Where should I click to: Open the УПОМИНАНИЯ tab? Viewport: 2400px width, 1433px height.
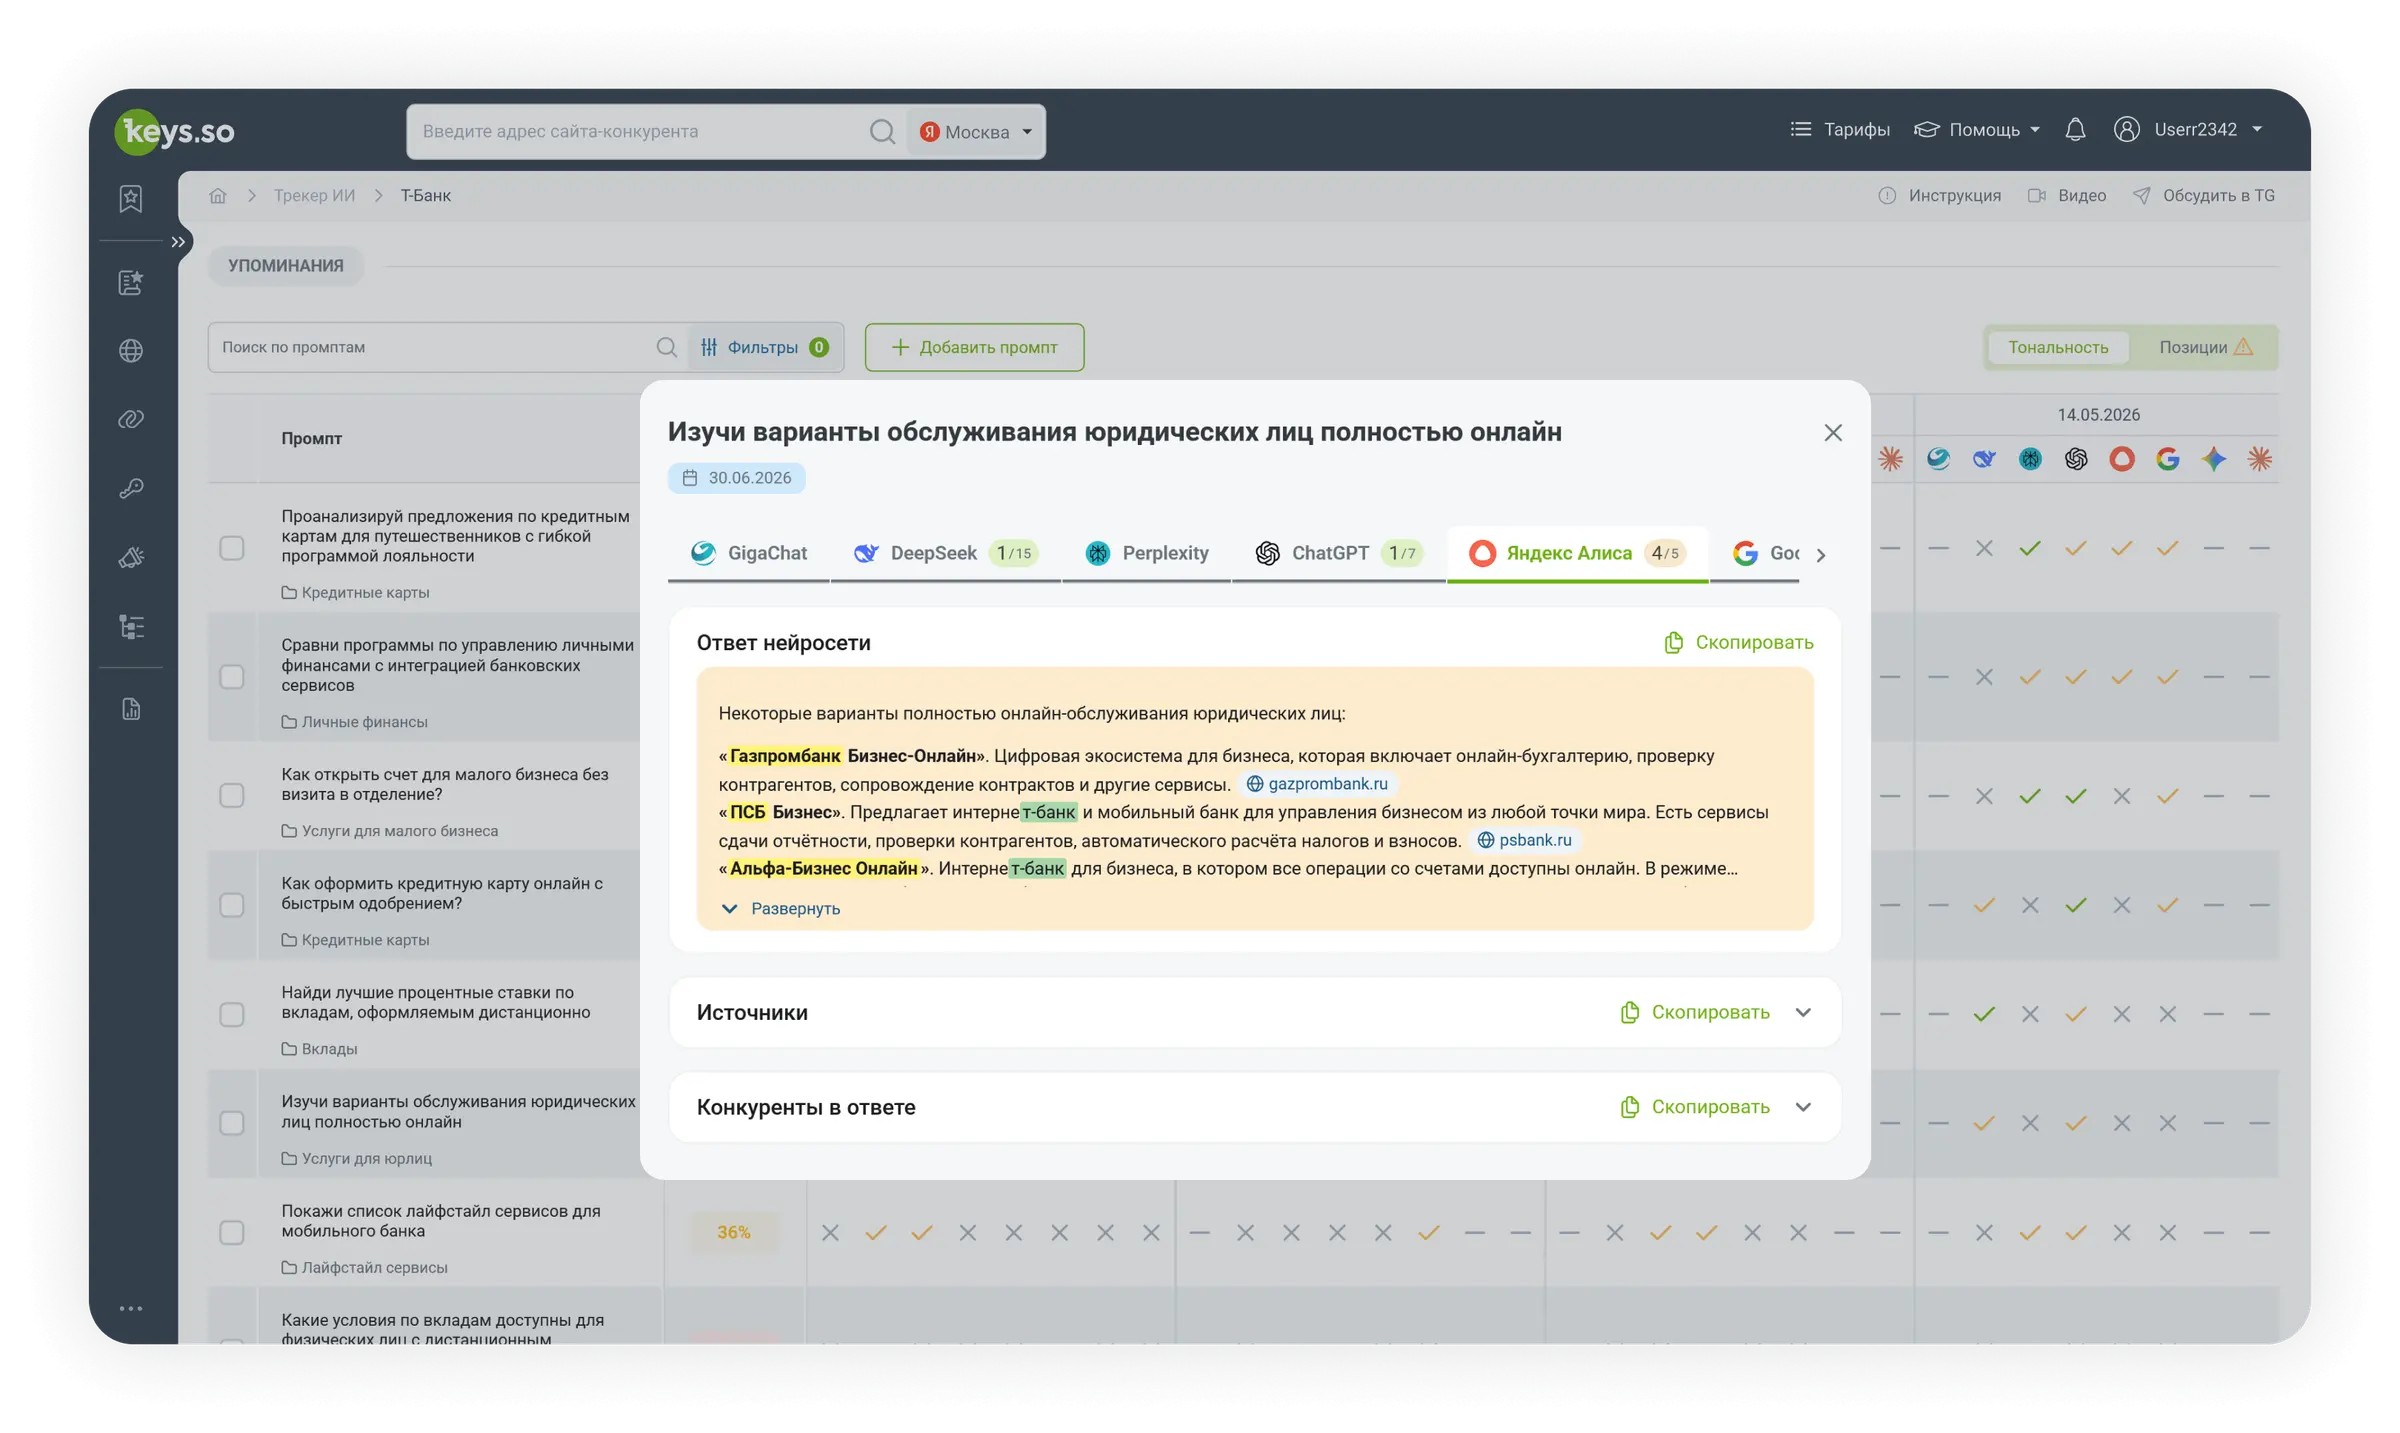285,265
